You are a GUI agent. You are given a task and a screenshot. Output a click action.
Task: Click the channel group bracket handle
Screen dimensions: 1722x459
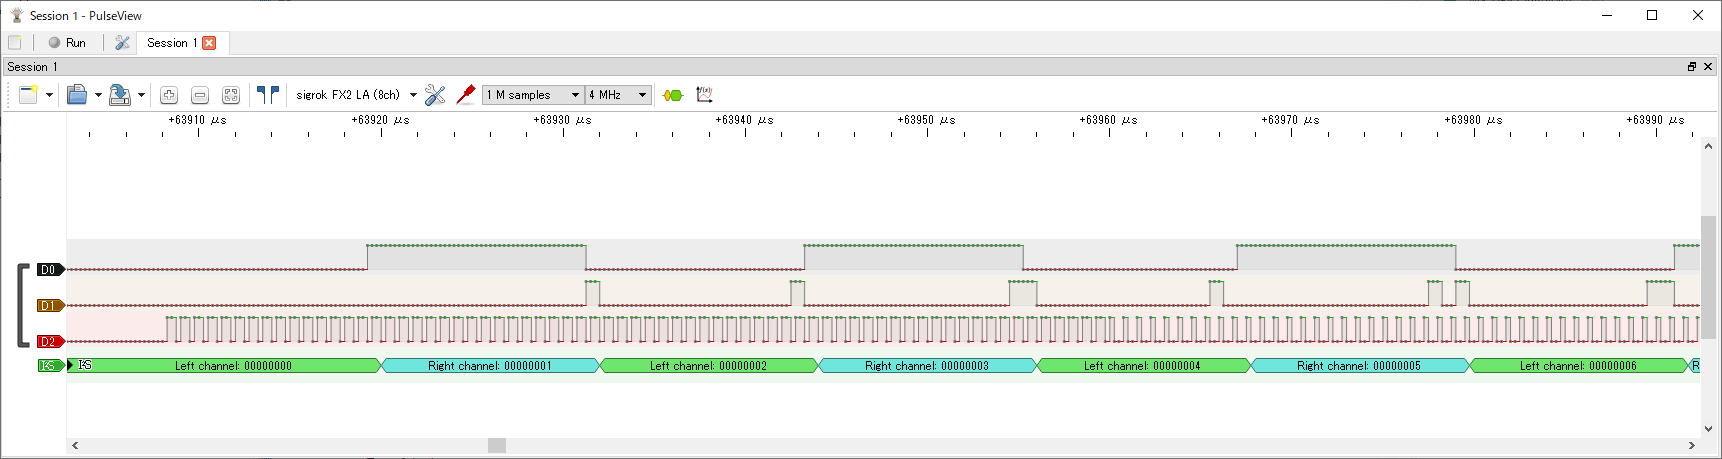(23, 306)
